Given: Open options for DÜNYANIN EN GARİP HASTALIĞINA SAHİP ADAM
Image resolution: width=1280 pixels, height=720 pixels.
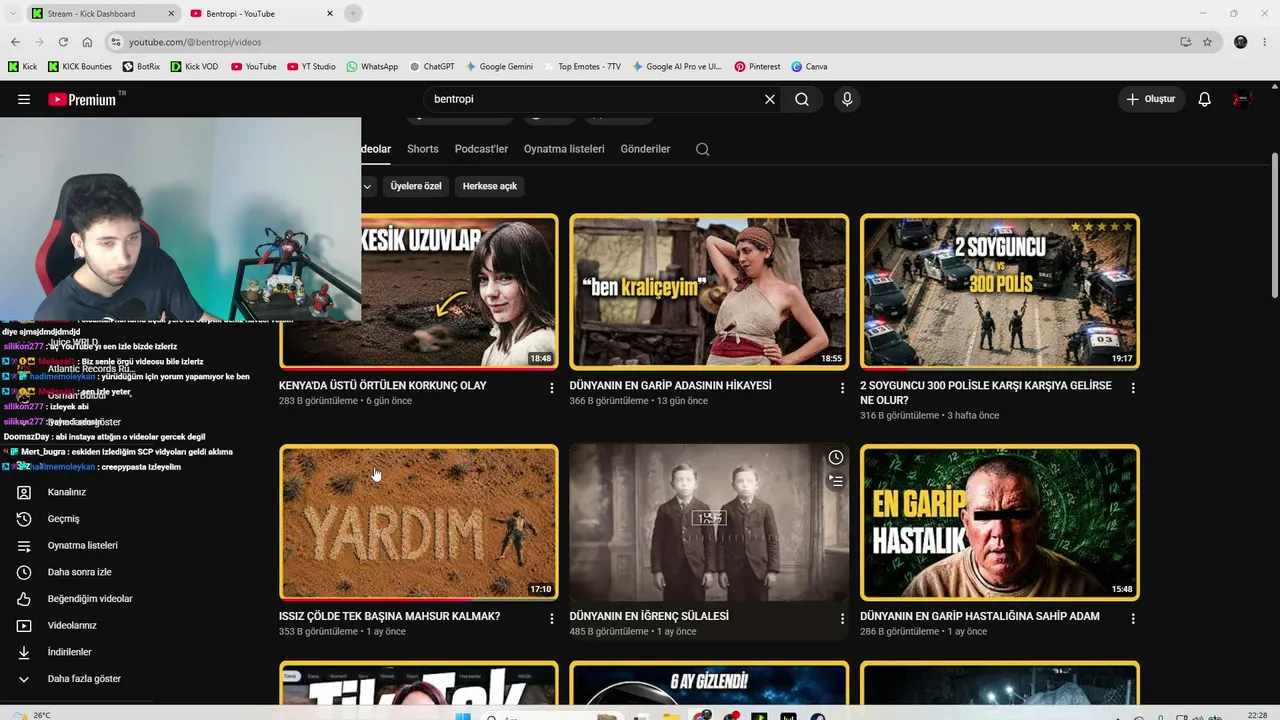Looking at the screenshot, I should (x=1133, y=619).
